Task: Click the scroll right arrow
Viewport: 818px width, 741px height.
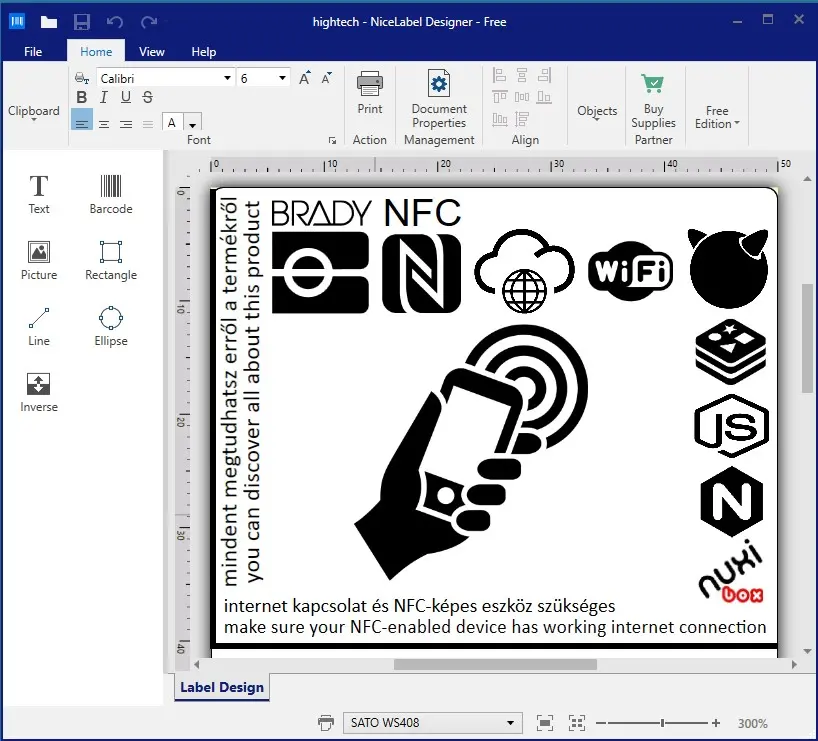Action: click(794, 664)
